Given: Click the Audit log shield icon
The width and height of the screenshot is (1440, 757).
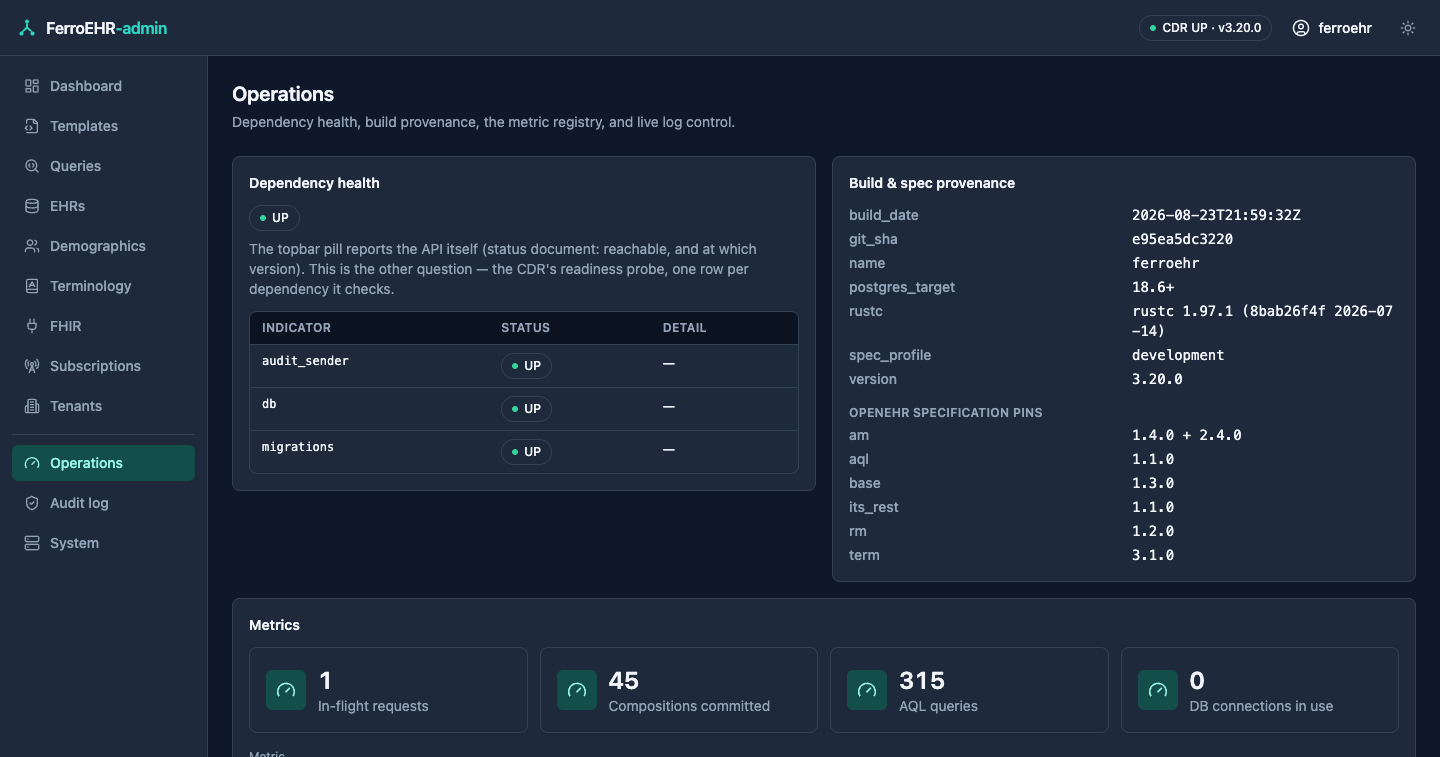Looking at the screenshot, I should point(32,503).
